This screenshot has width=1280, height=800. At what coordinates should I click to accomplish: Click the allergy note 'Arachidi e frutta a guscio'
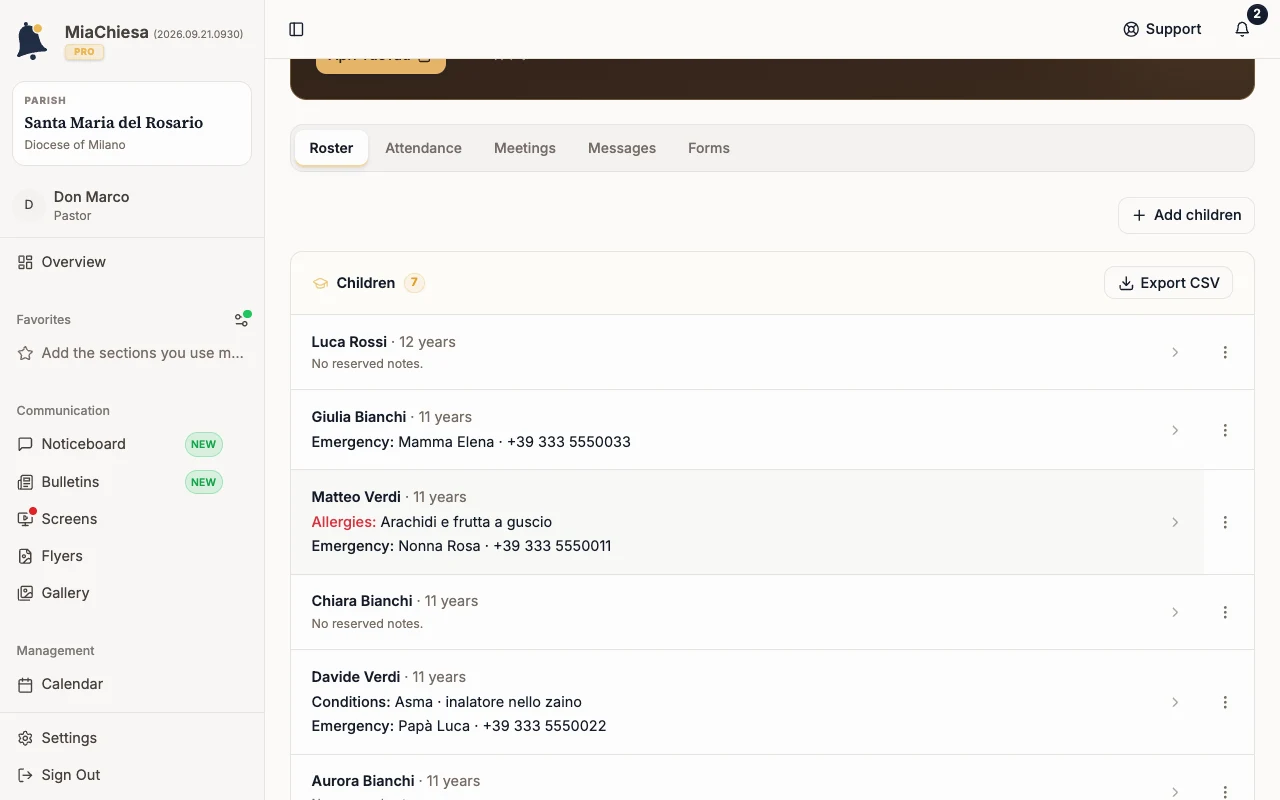(466, 522)
